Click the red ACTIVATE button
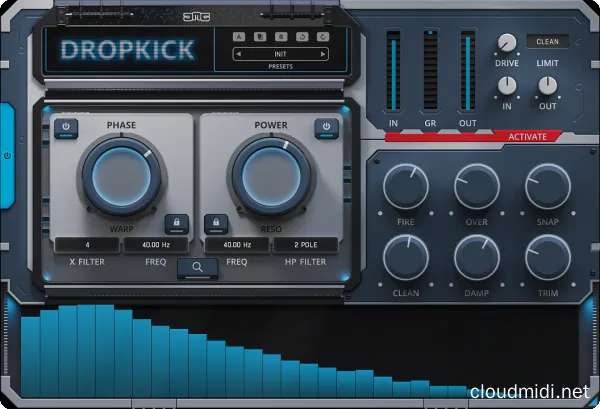 pos(527,136)
